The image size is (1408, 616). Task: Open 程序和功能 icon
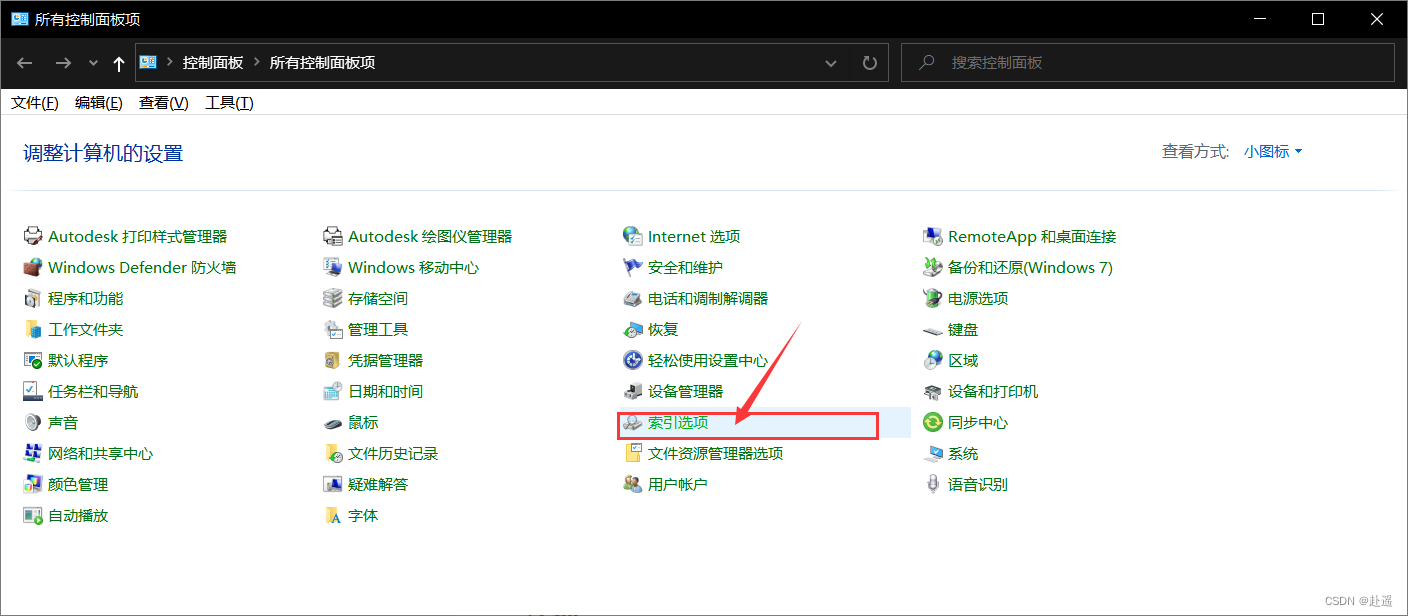[x=33, y=299]
